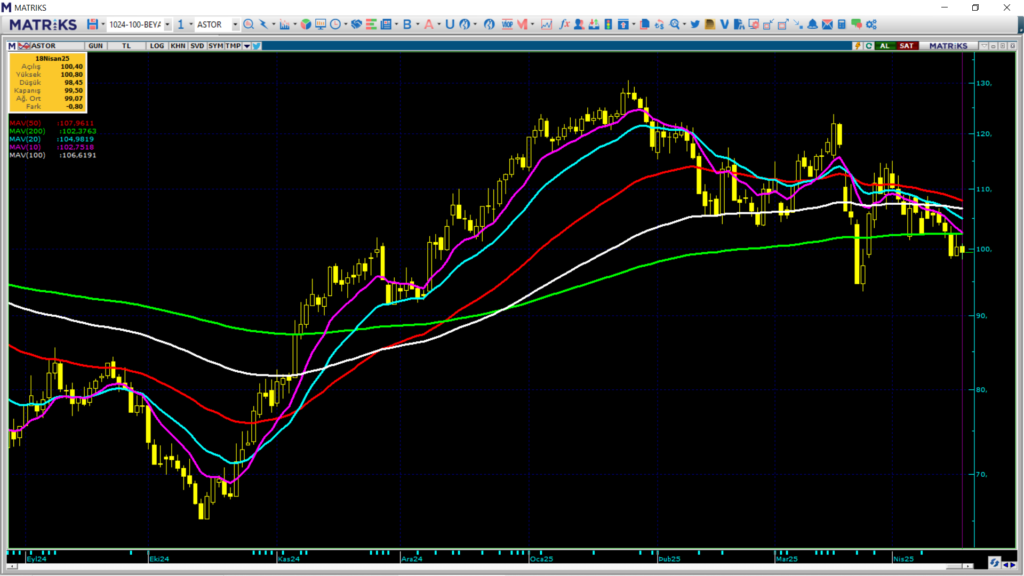Click the fx formula icon
1024x576 pixels.
[x=564, y=24]
